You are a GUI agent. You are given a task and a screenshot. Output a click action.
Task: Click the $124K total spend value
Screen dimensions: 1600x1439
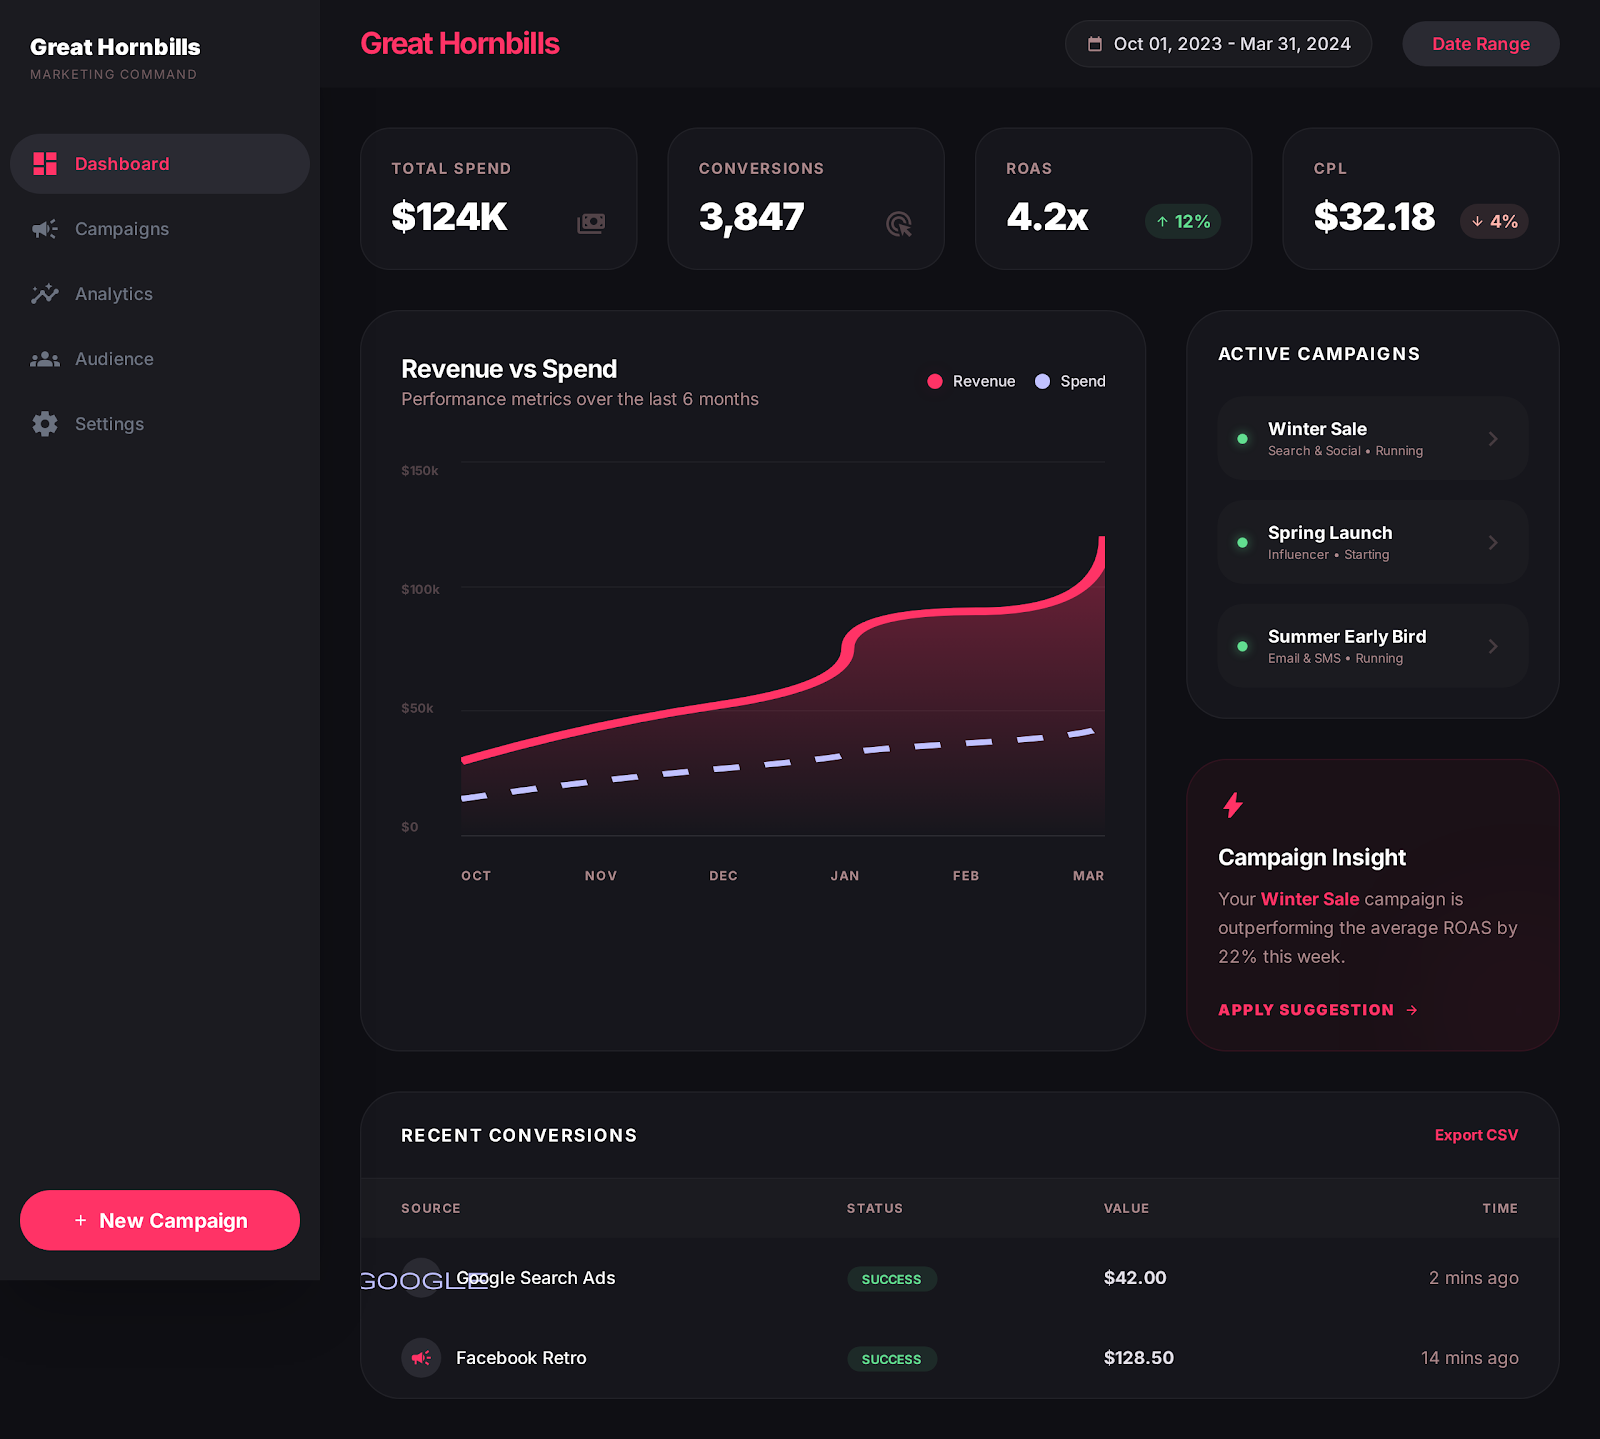(x=450, y=217)
